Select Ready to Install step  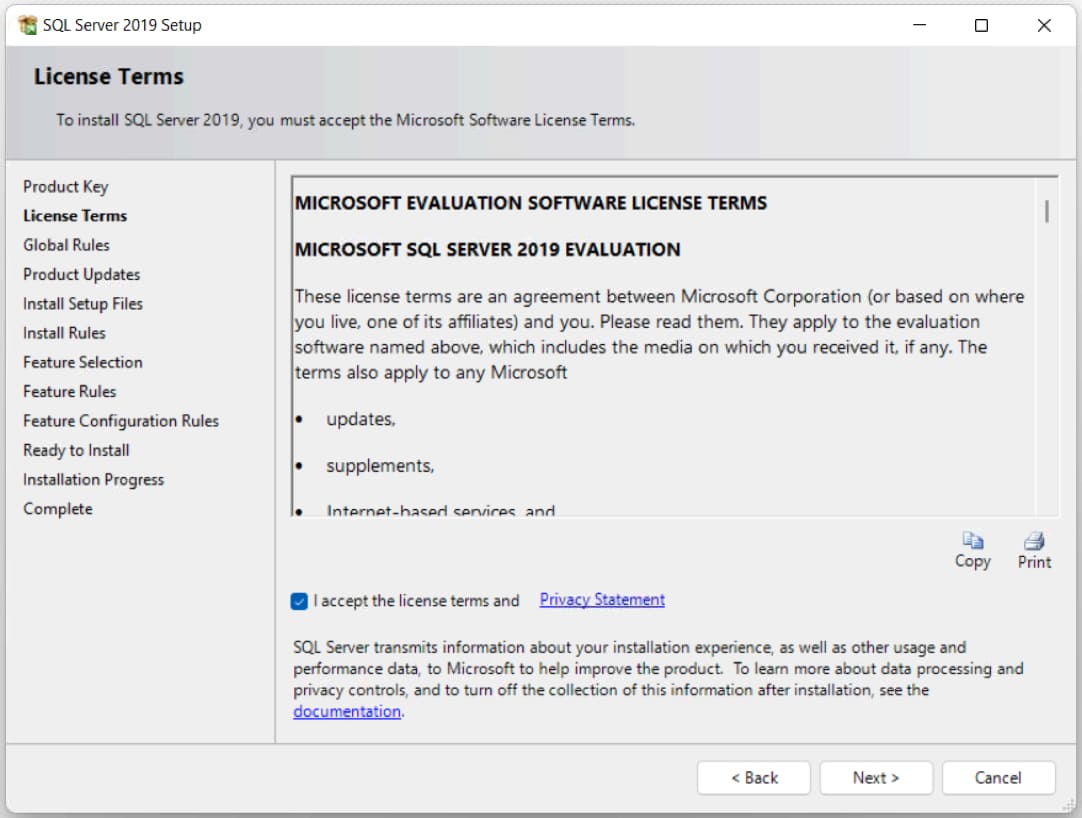[77, 450]
